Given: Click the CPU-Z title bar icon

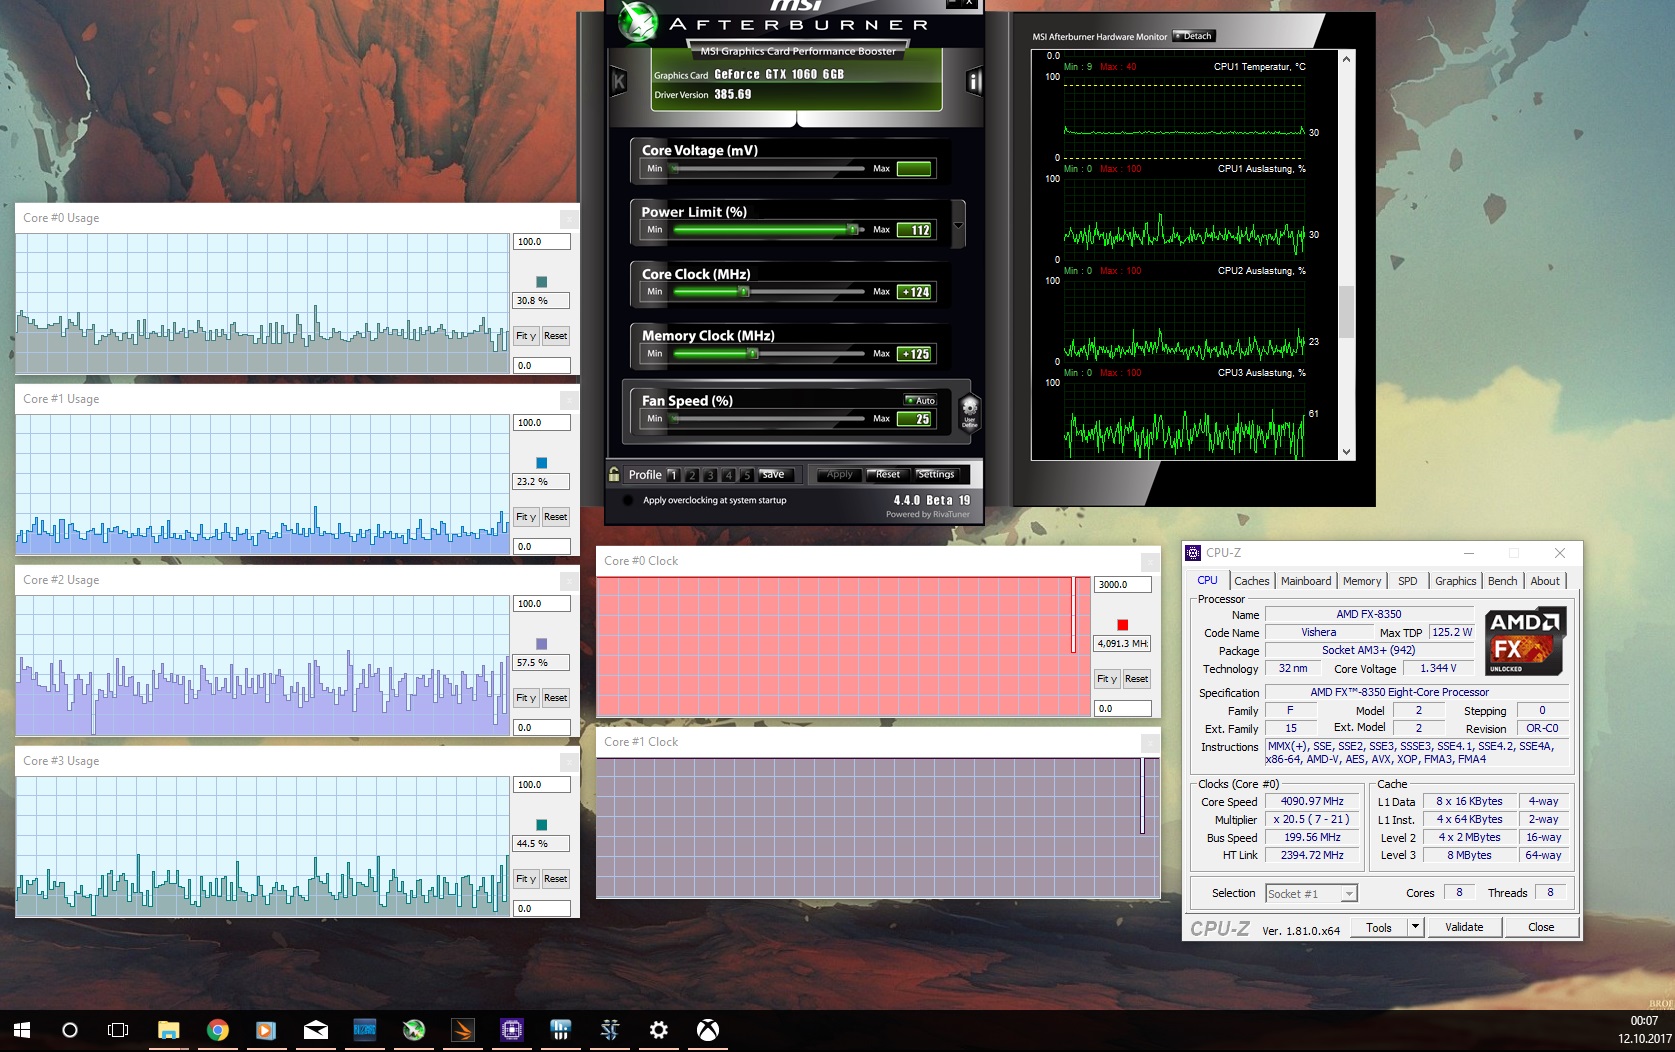Looking at the screenshot, I should 1193,553.
